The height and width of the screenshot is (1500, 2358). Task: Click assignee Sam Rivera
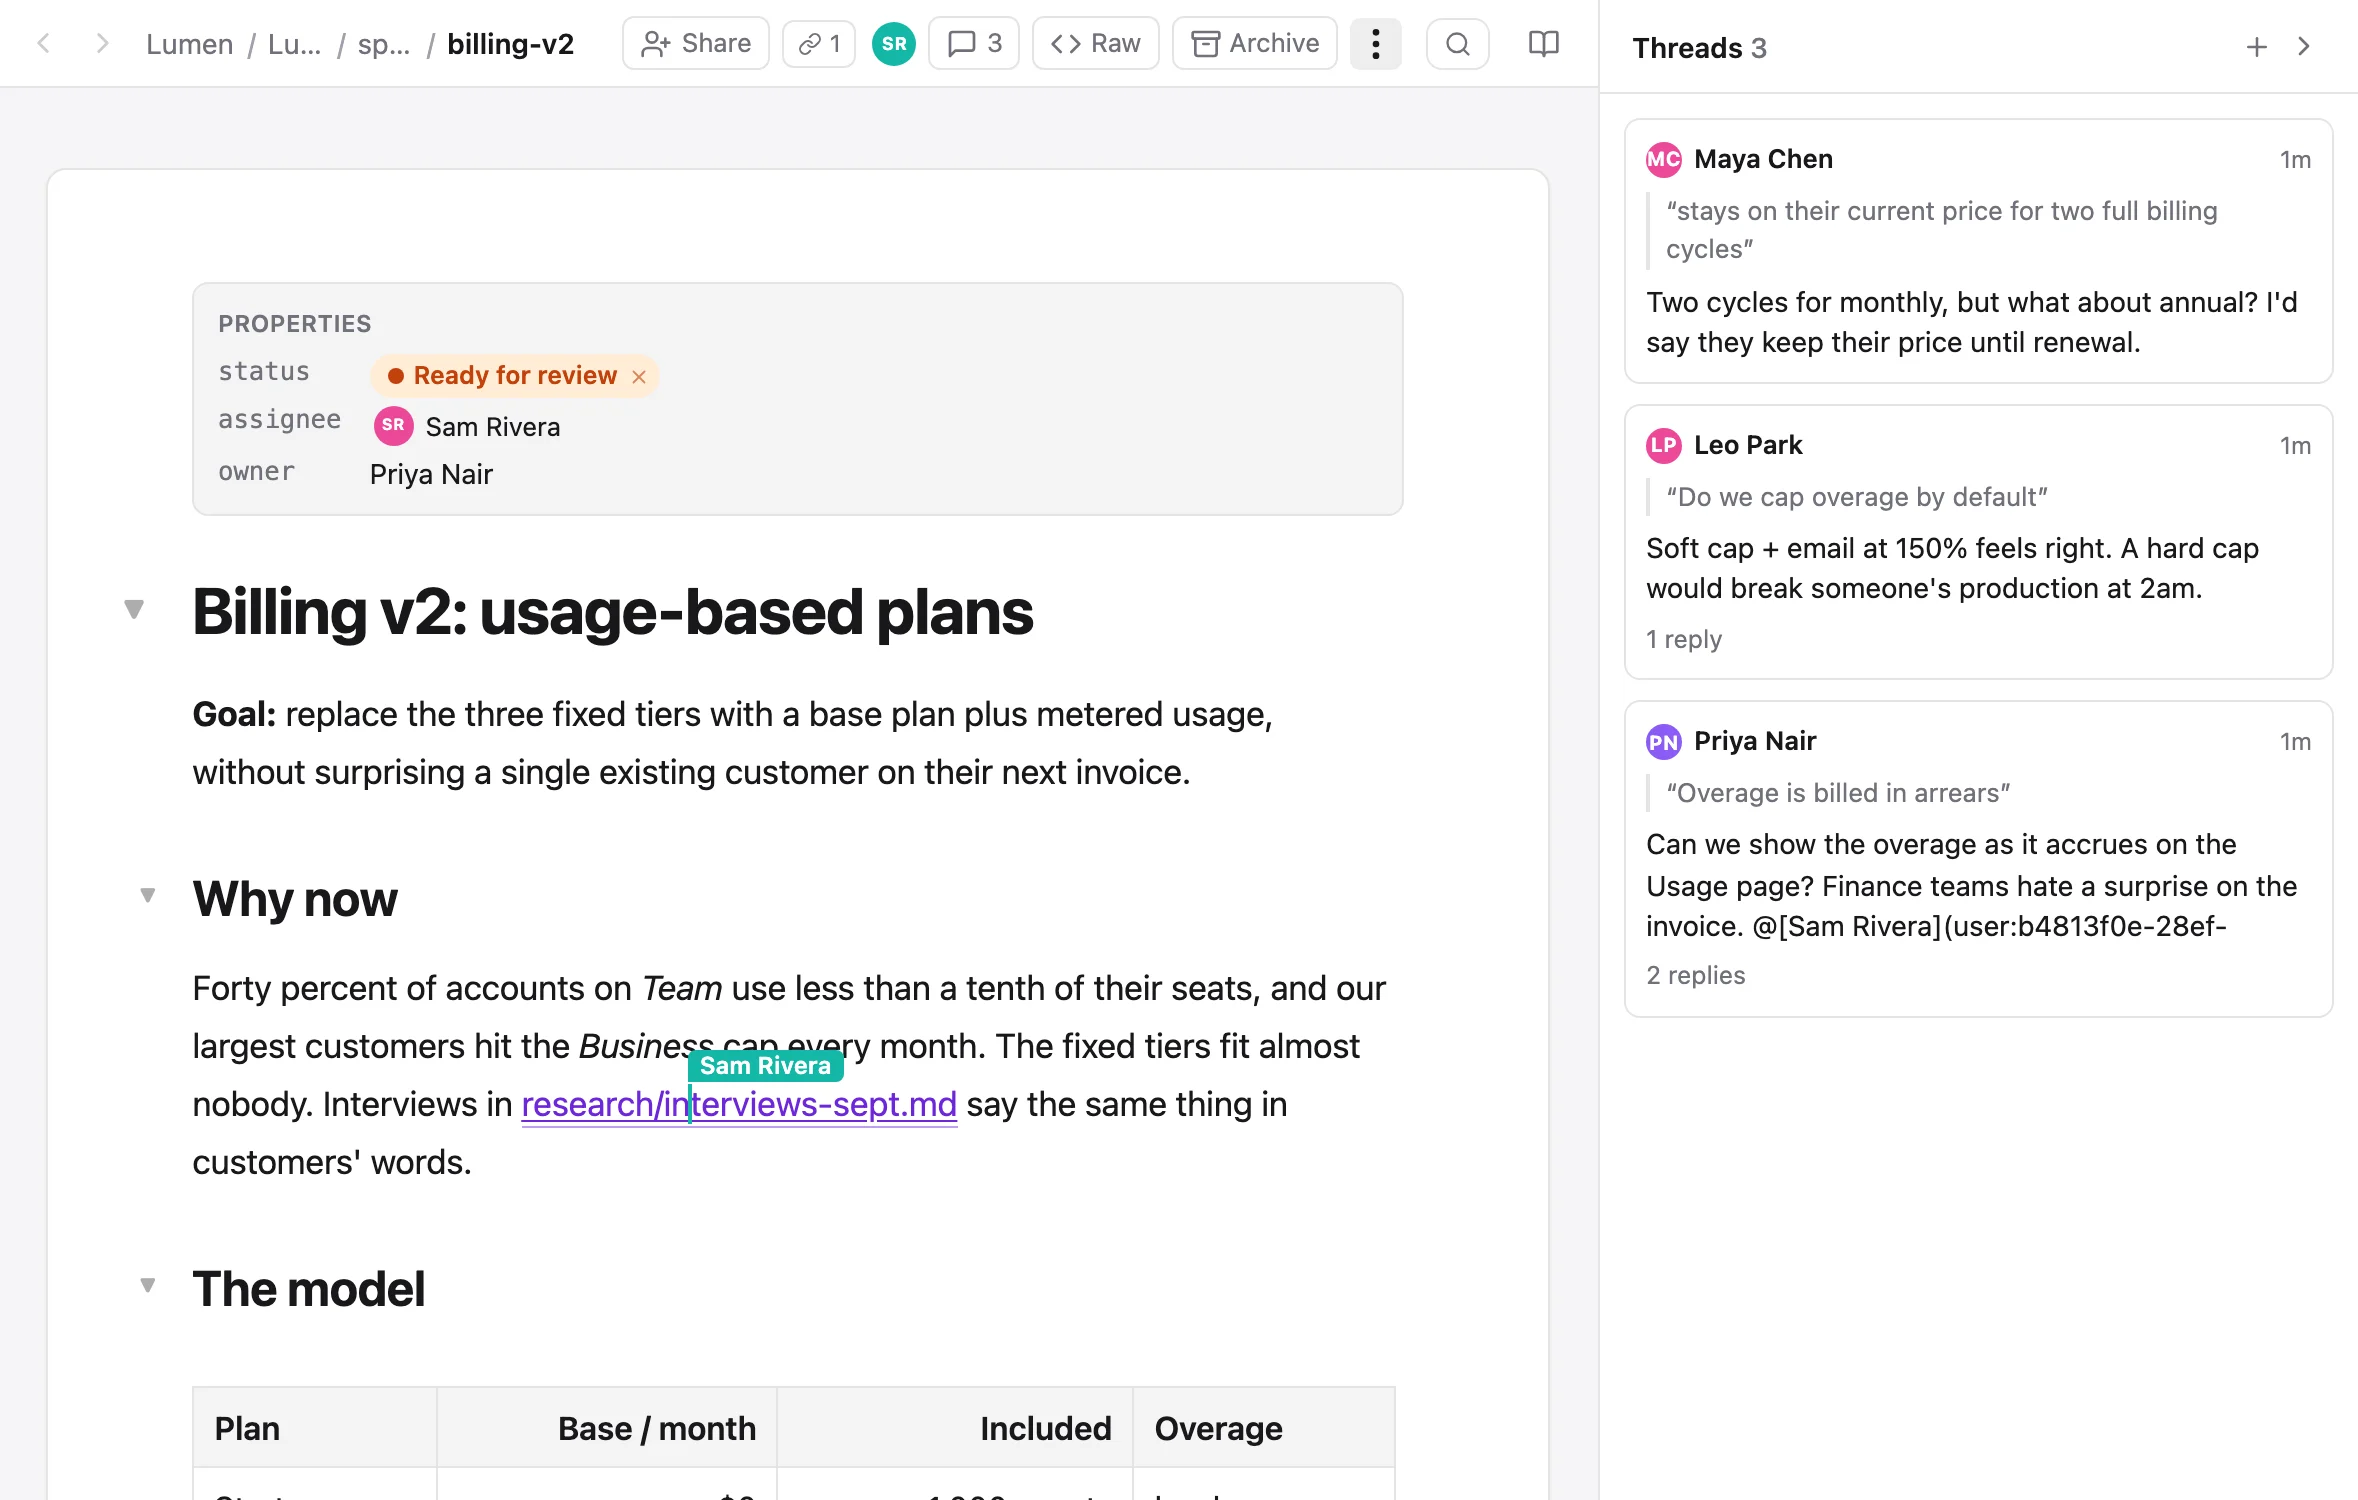click(467, 426)
